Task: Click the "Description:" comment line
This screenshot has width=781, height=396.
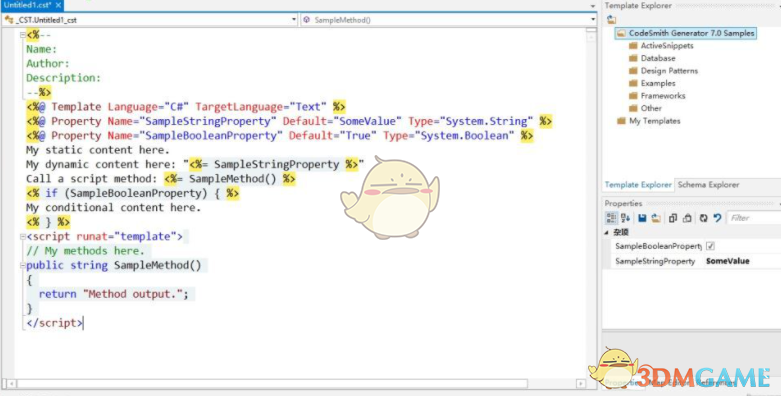Action: tap(63, 78)
